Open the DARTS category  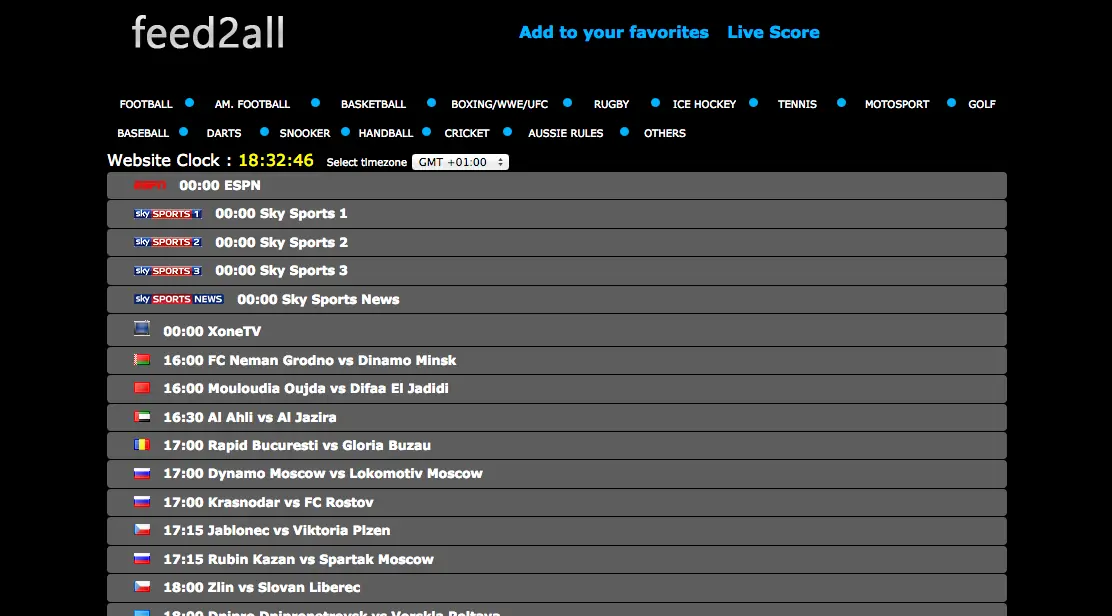tap(223, 133)
